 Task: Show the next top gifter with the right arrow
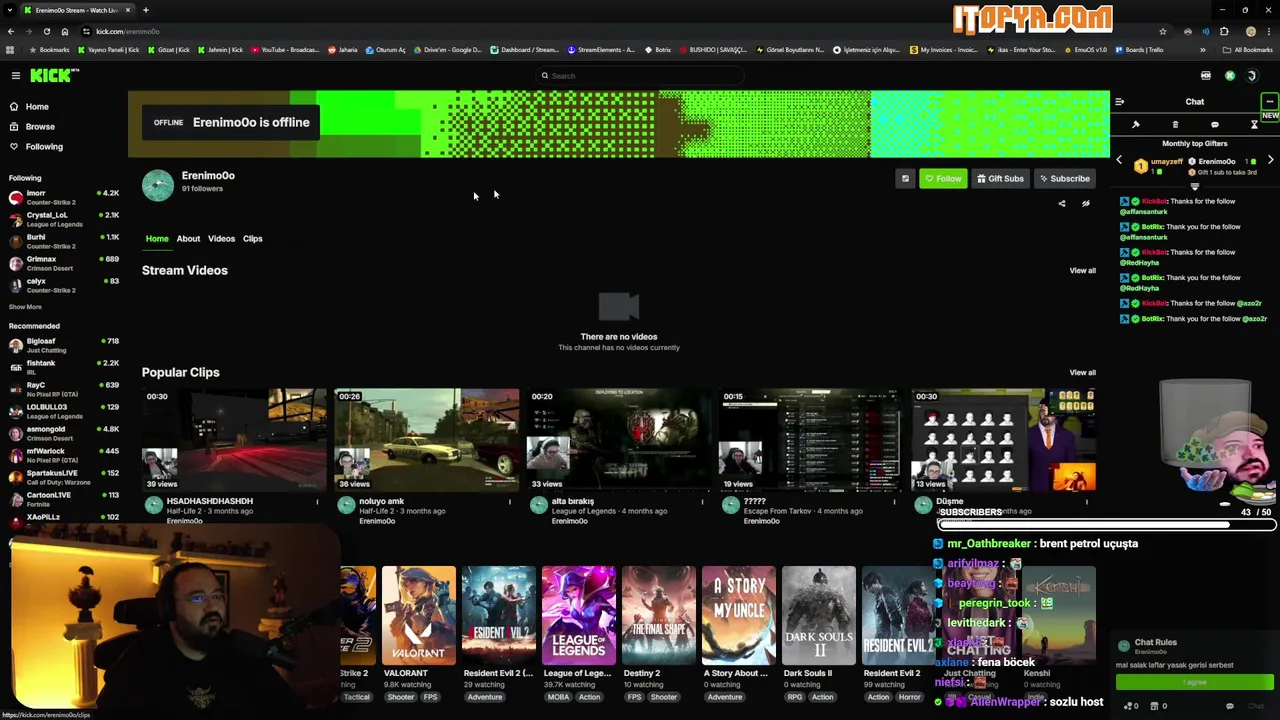[x=1270, y=161]
